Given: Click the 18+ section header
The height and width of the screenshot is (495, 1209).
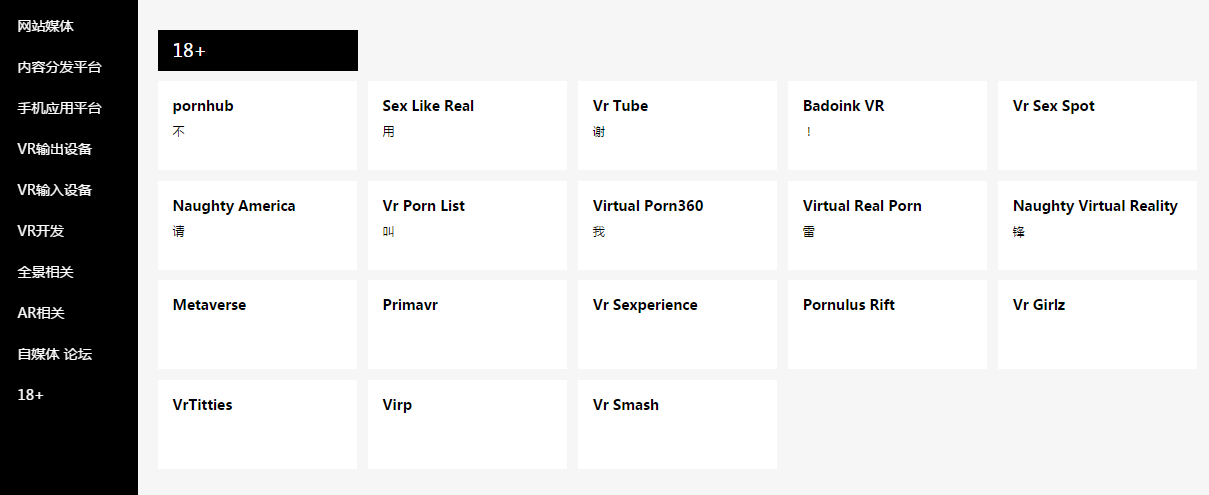Looking at the screenshot, I should [257, 51].
